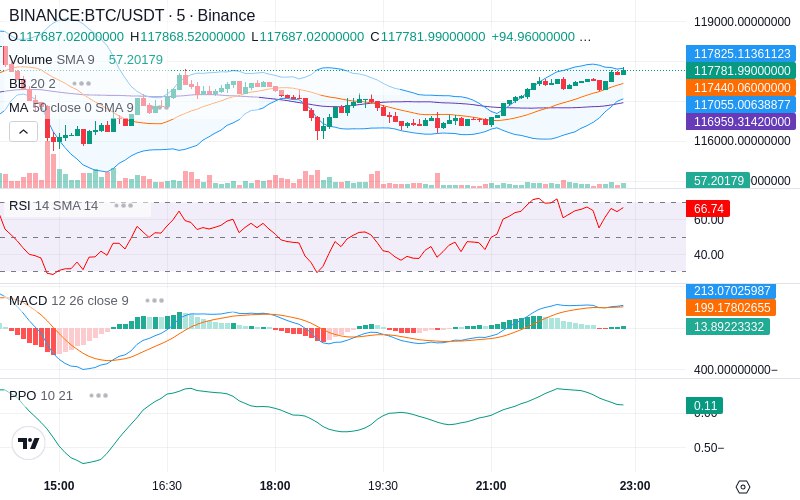The width and height of the screenshot is (800, 500).
Task: Click the 57.20179 volume axis label
Action: tap(718, 181)
